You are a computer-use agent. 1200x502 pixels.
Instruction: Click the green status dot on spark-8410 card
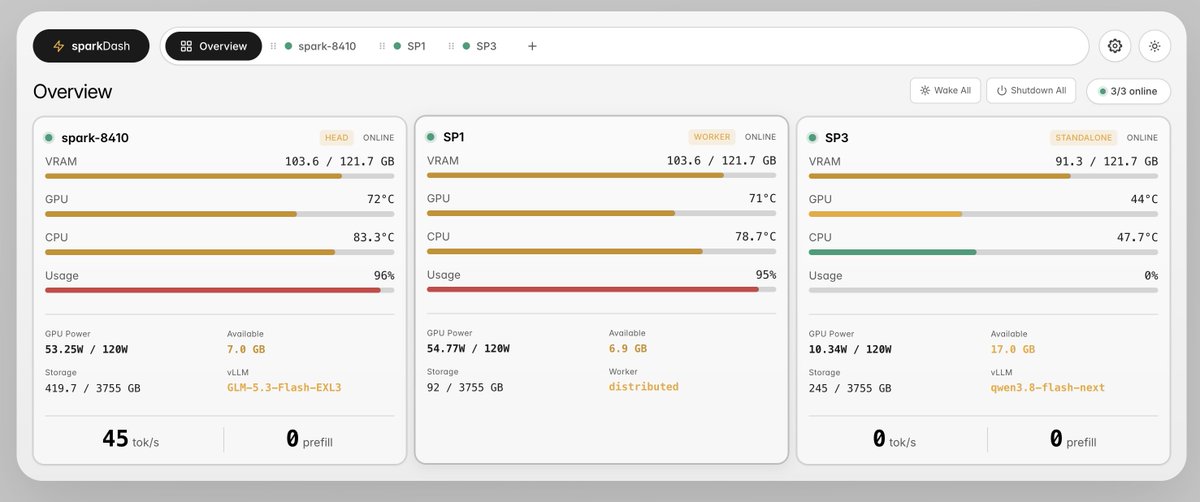coord(48,138)
